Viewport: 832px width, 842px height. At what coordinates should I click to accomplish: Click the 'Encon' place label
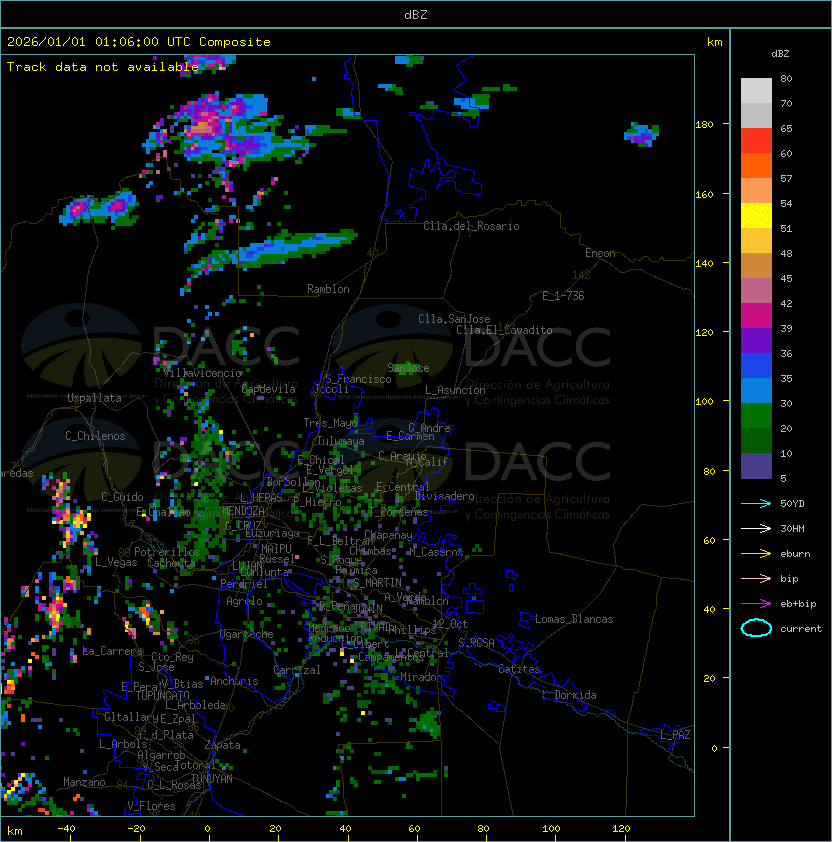pyautogui.click(x=600, y=253)
